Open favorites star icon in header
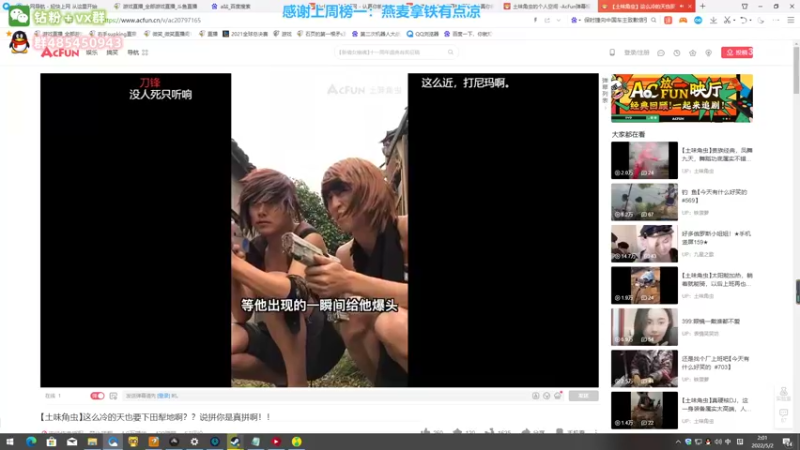 click(692, 53)
